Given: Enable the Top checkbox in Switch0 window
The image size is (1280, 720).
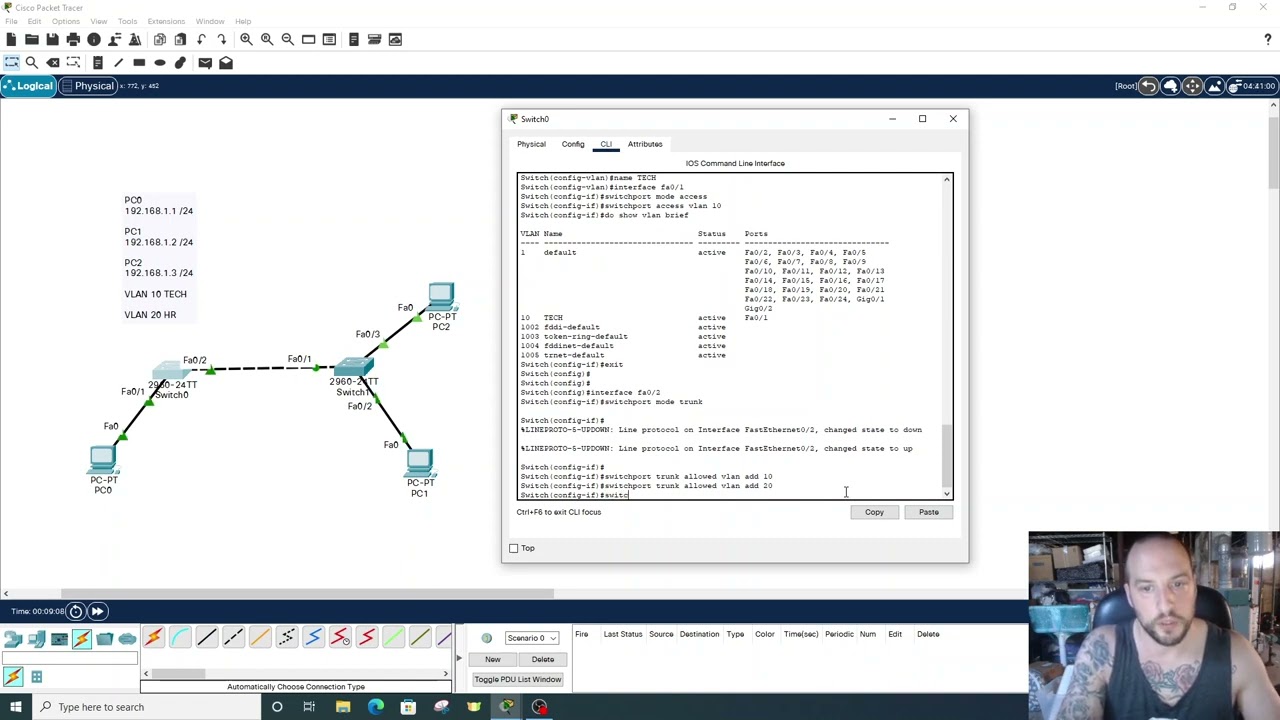Looking at the screenshot, I should pyautogui.click(x=514, y=548).
